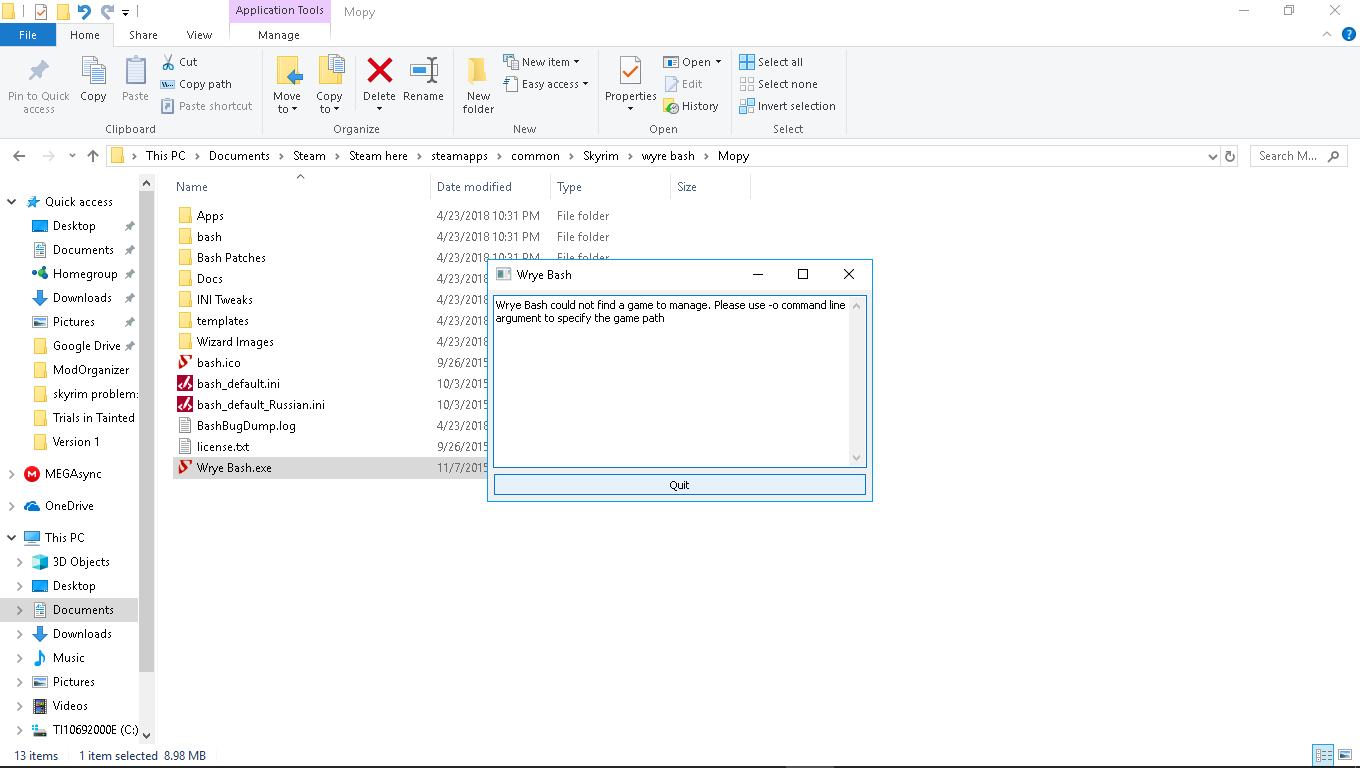Click the Select all option
1360x768 pixels.
click(771, 62)
